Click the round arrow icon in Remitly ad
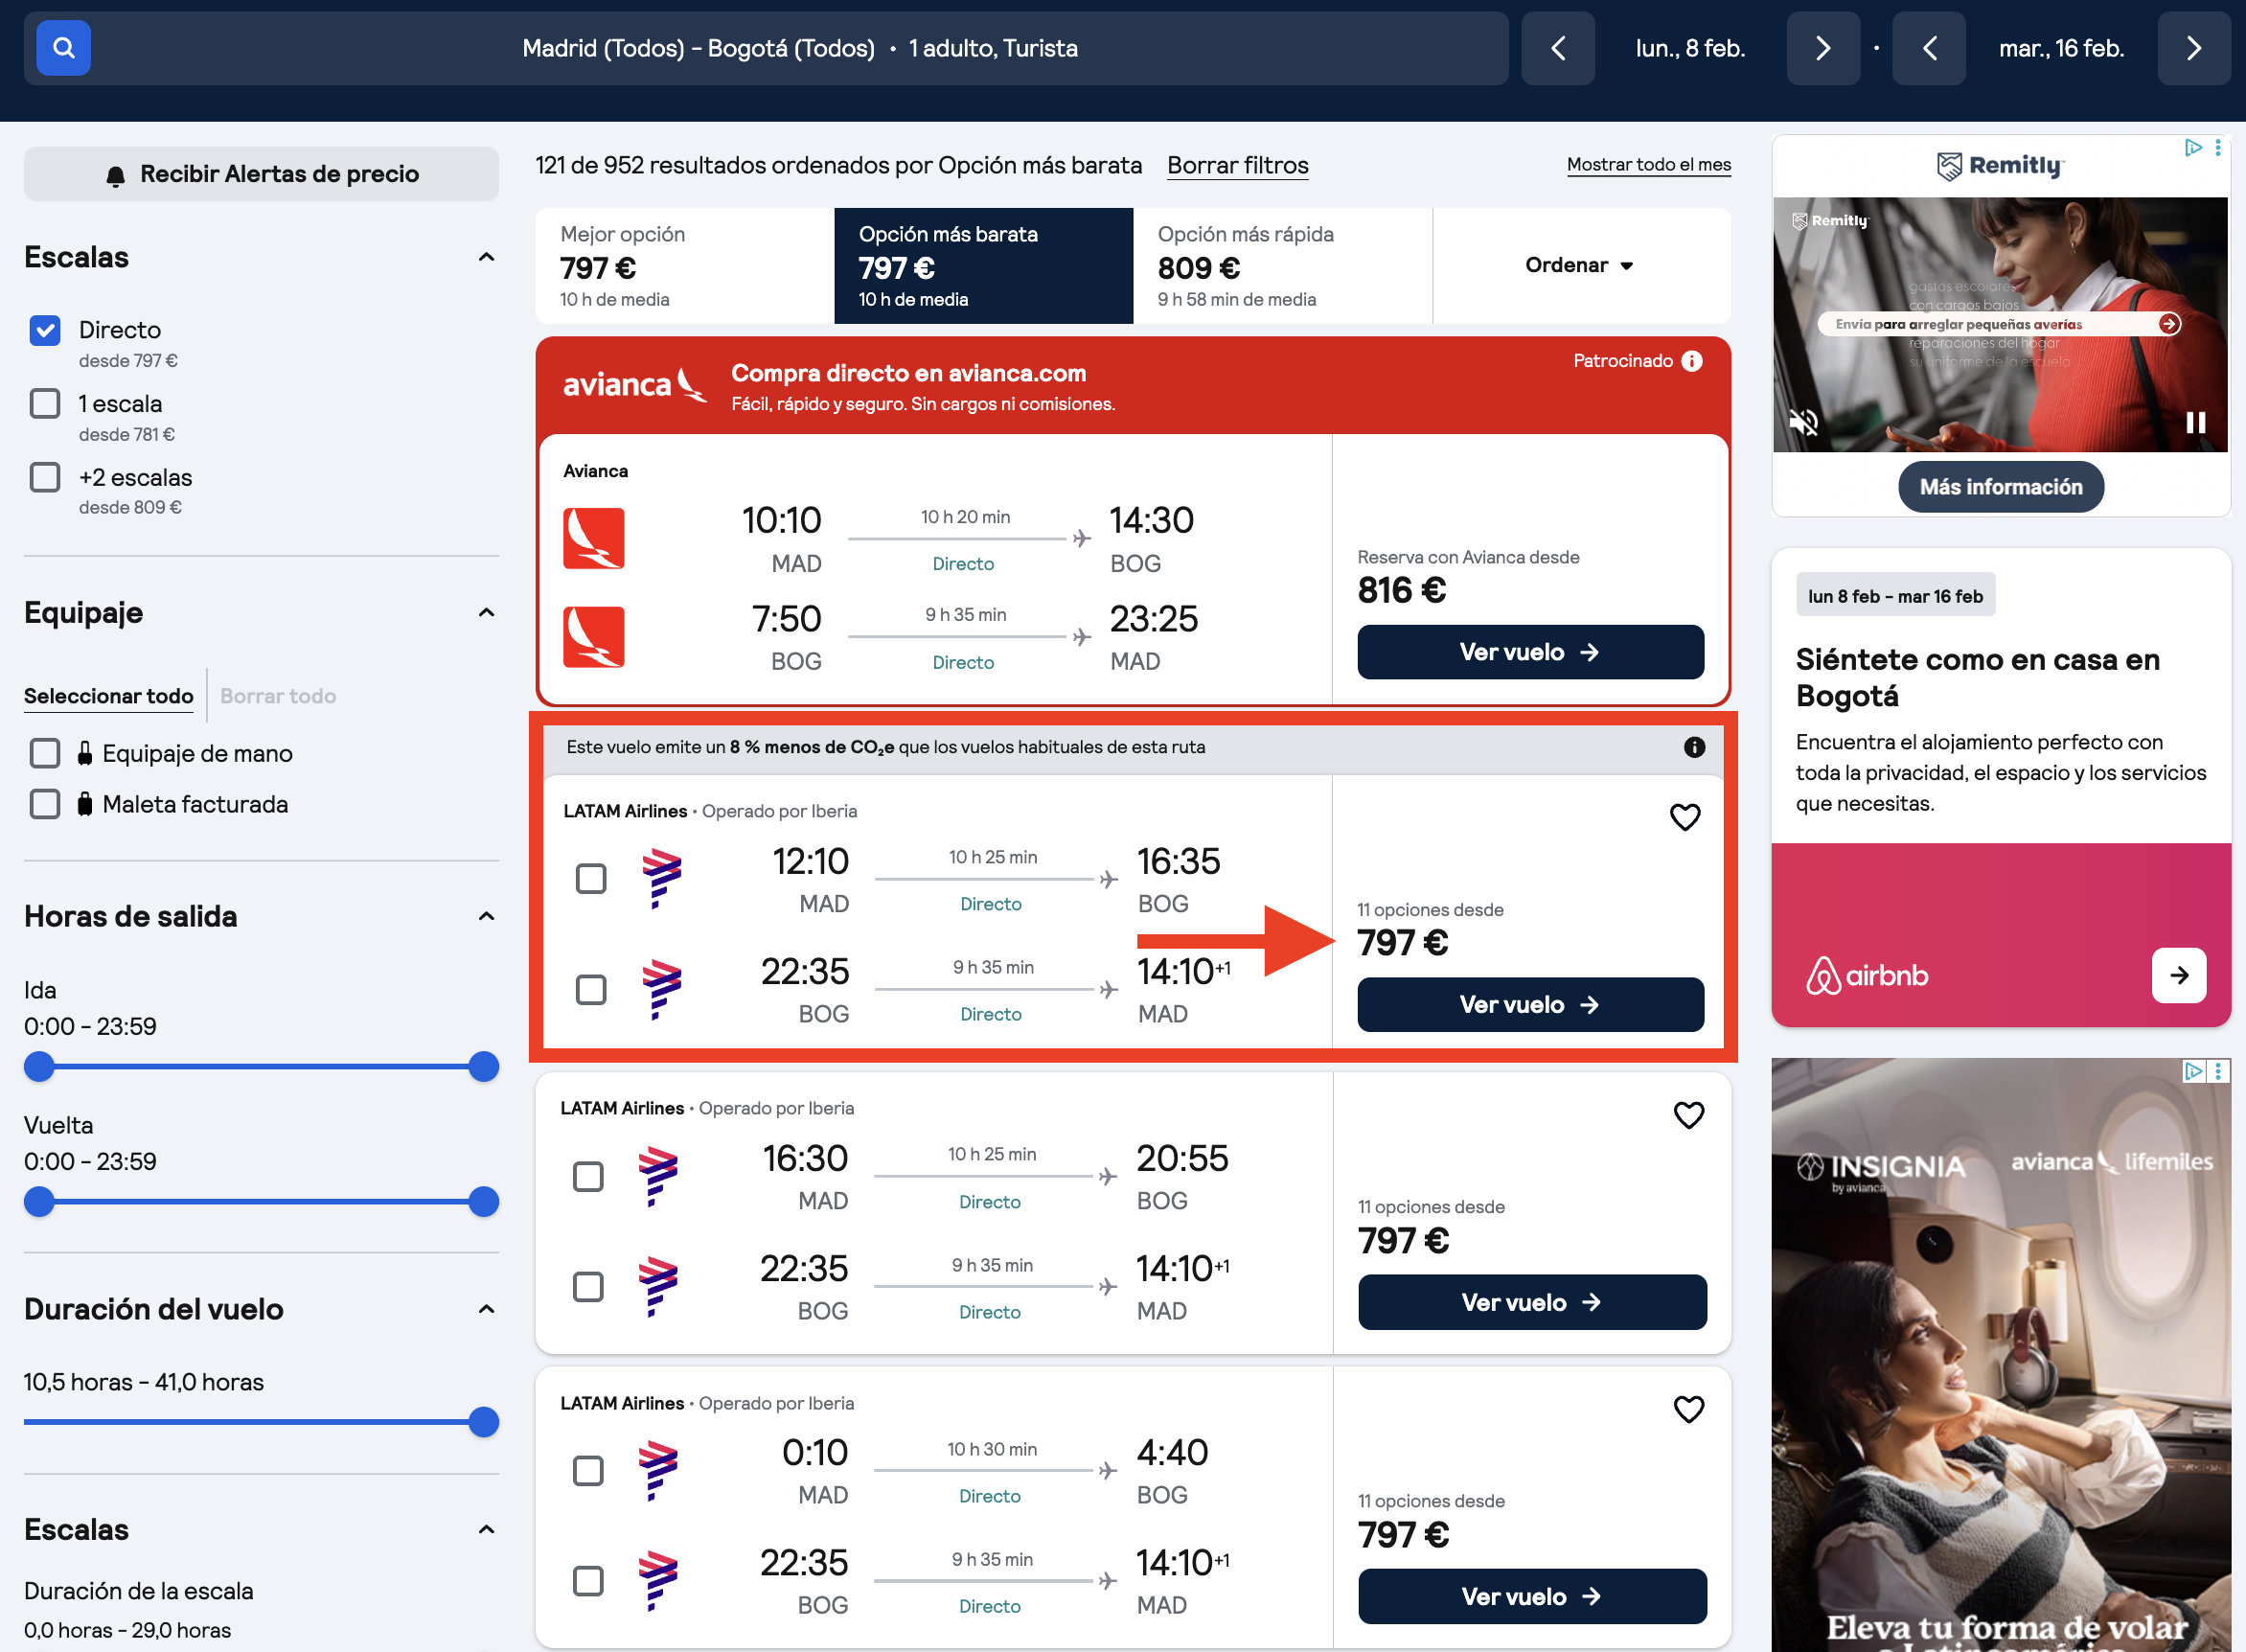This screenshot has width=2246, height=1652. click(2169, 324)
